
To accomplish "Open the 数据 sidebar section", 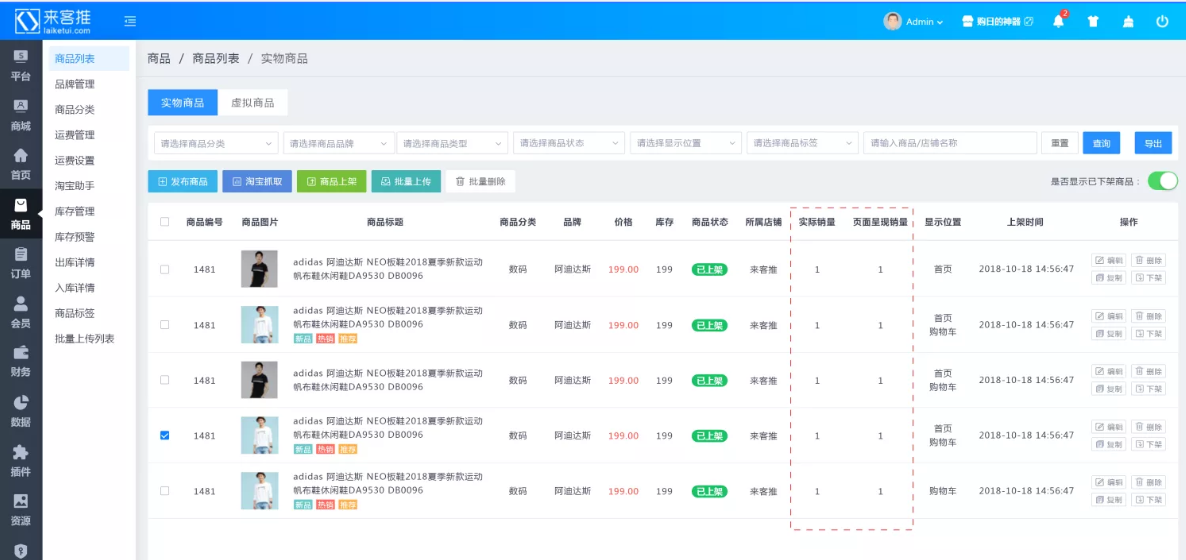I will (21, 412).
